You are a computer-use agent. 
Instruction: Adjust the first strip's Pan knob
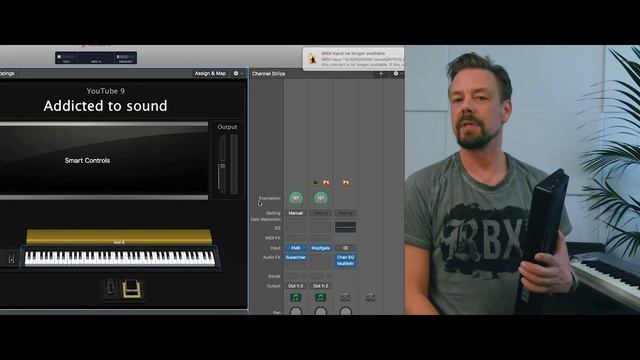[296, 311]
